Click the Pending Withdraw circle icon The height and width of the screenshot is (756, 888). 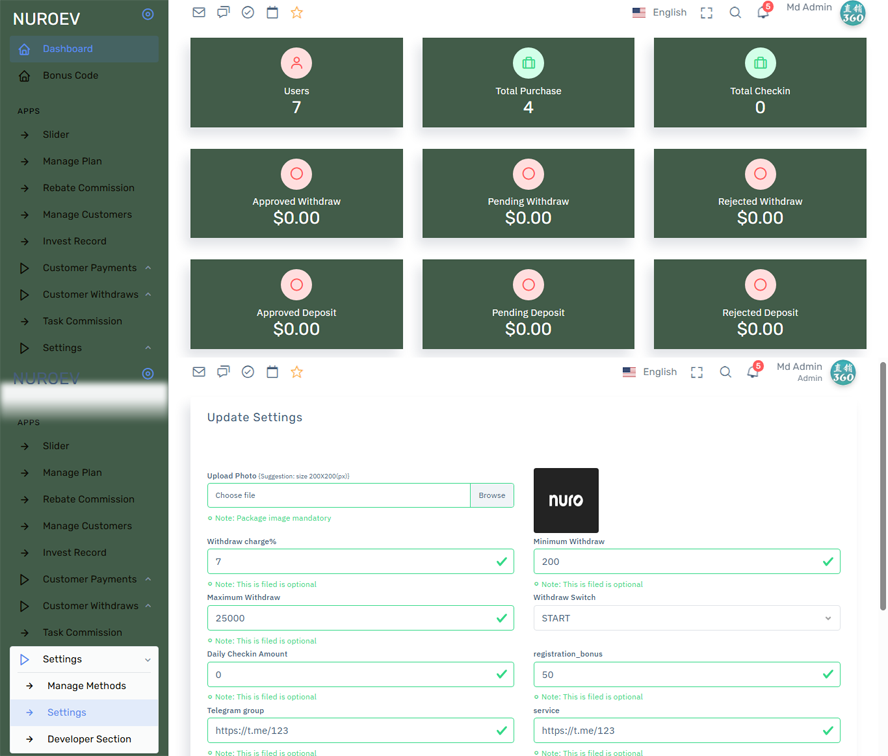coord(528,174)
